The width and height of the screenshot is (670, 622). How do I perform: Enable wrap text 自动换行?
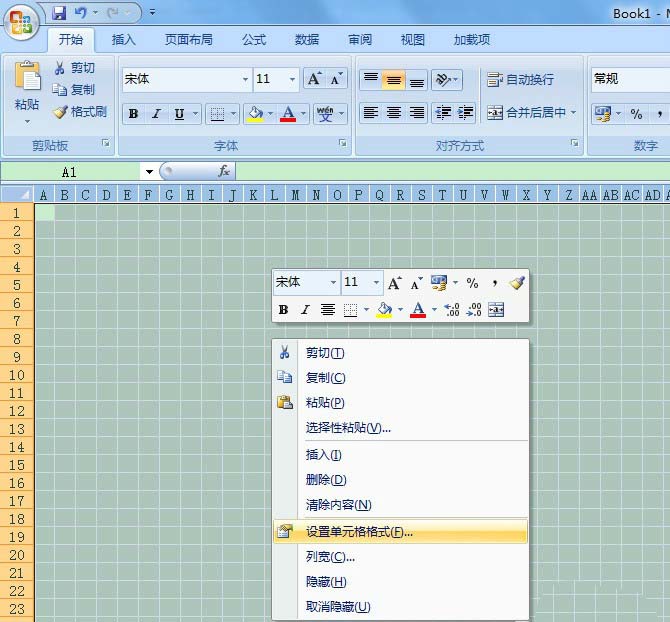point(520,79)
